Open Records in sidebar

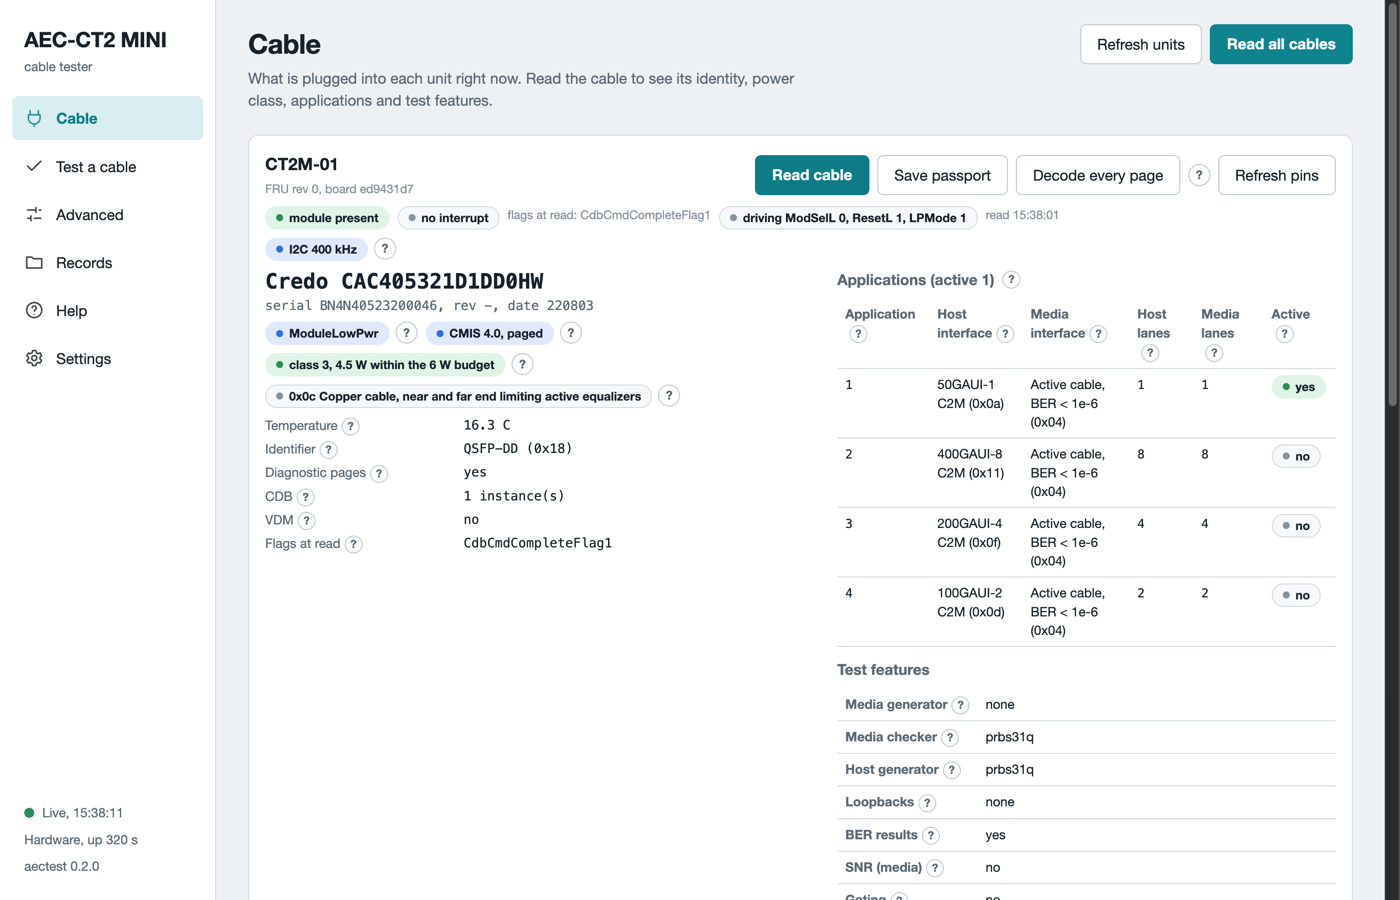pyautogui.click(x=108, y=263)
